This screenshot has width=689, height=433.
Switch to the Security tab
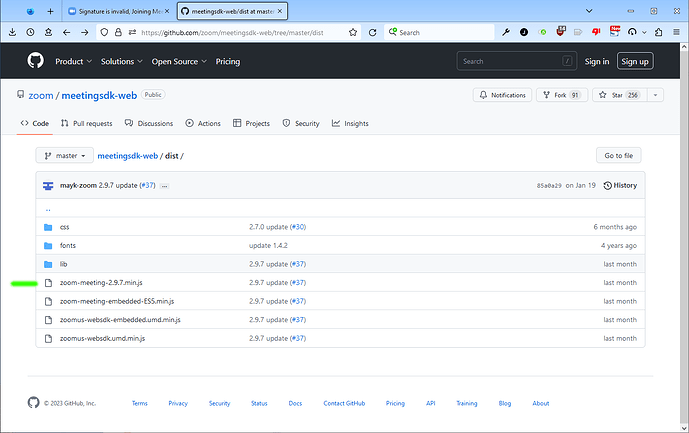301,124
